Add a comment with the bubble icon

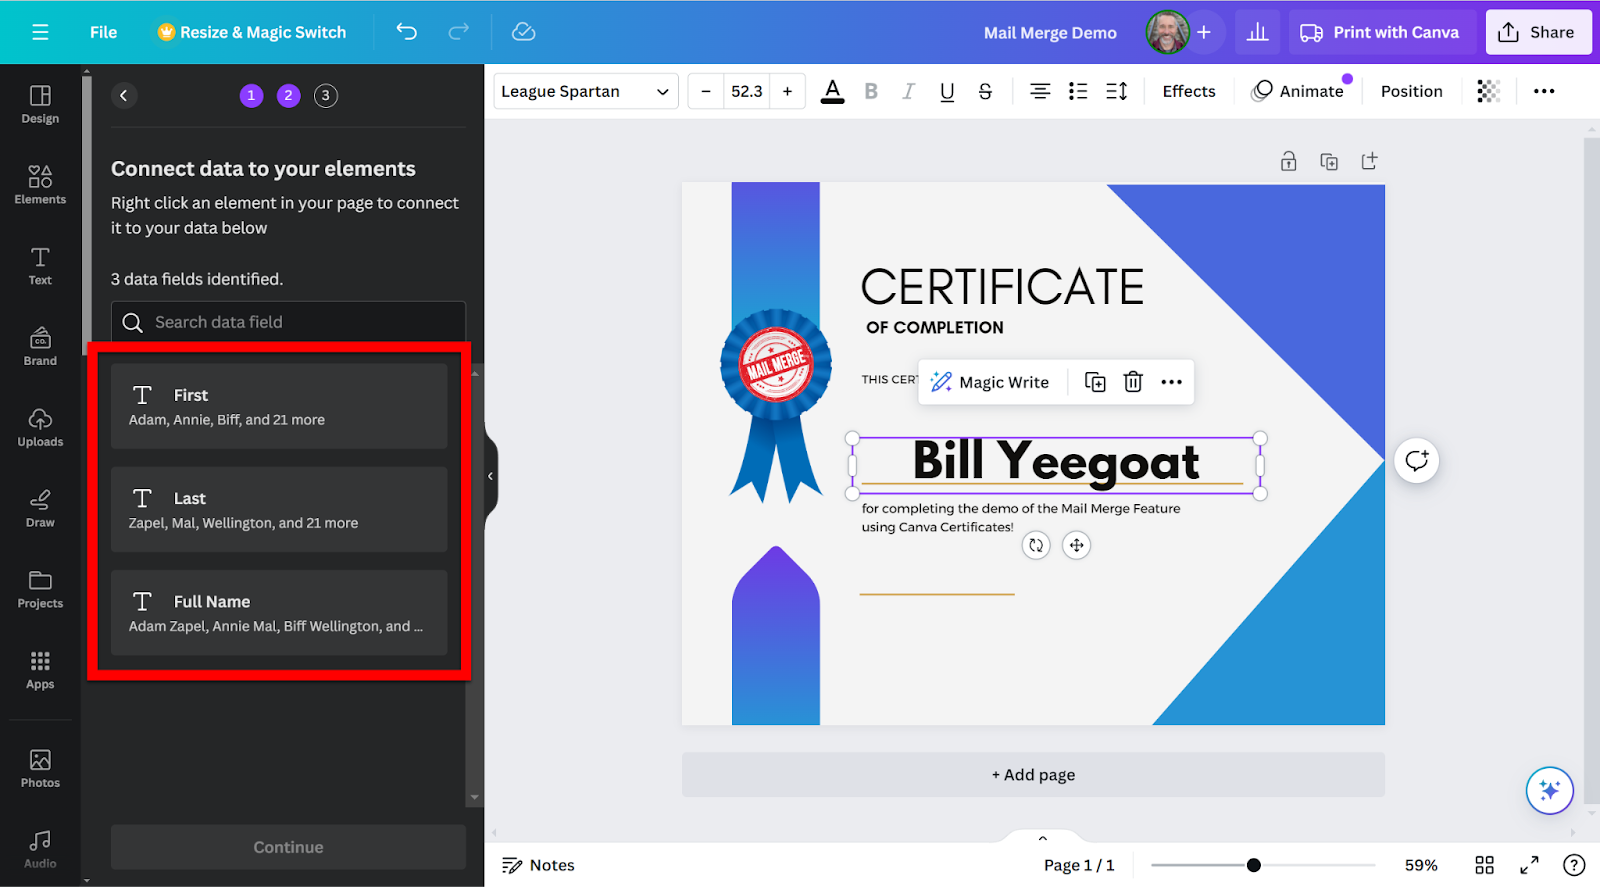[x=1417, y=460]
